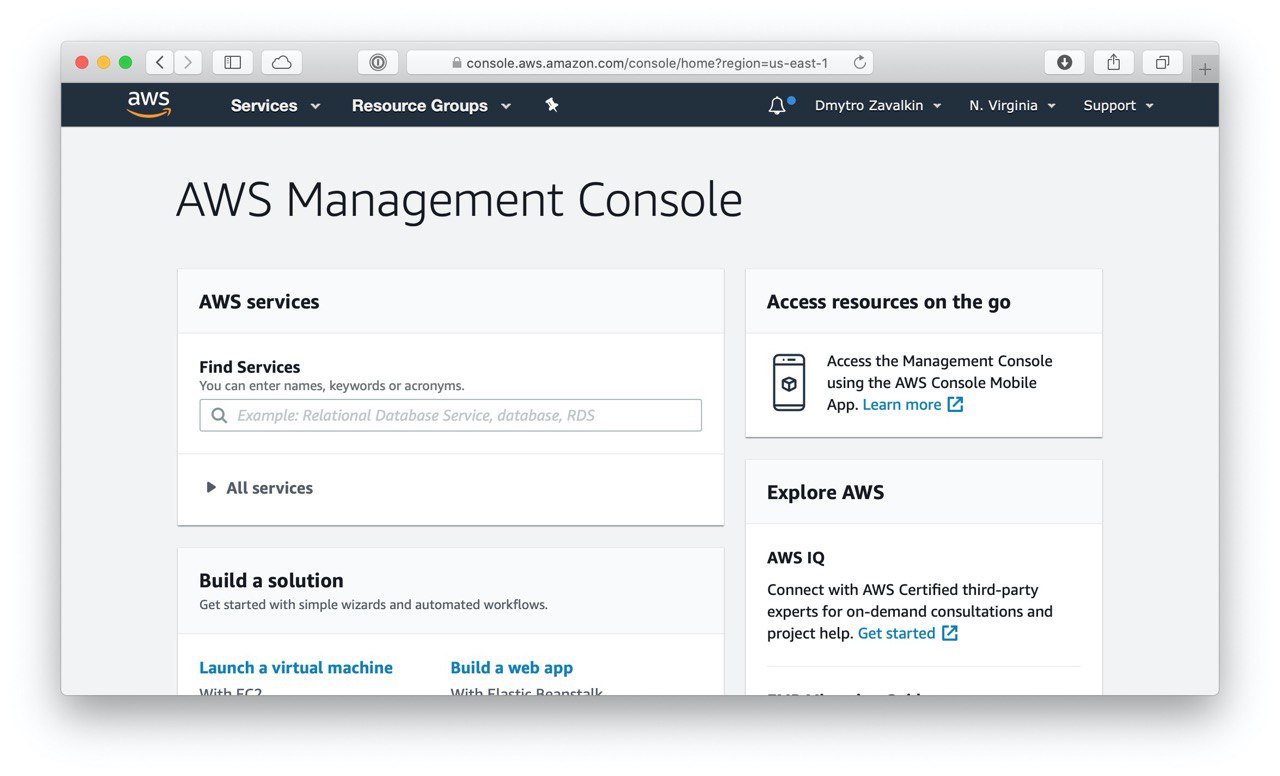1280x776 pixels.
Task: Click external link icon beside Get started
Action: pyautogui.click(x=950, y=633)
